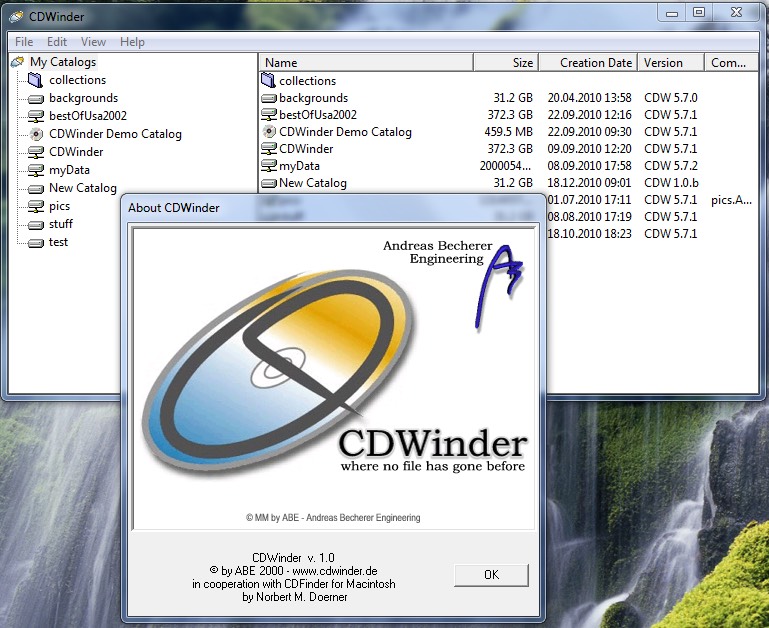Screen dimensions: 769x628
Task: Sort by the Creation Date column header
Action: pos(588,62)
